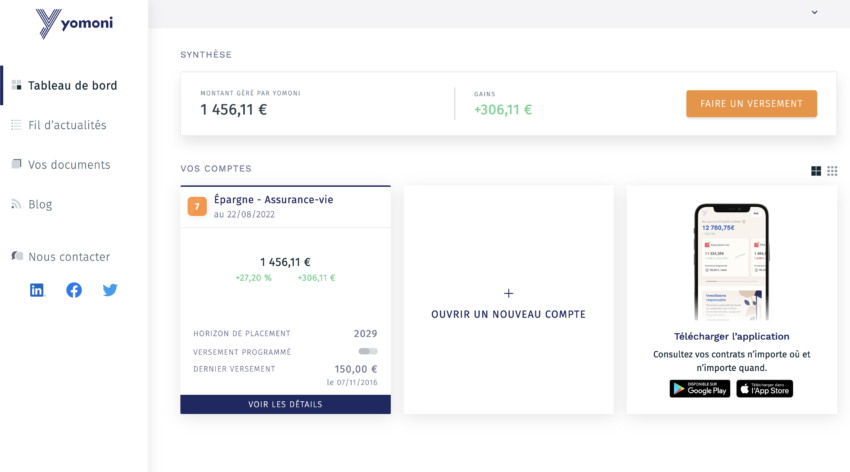Open the Blog page
Screen dimensions: 850x472
point(40,204)
